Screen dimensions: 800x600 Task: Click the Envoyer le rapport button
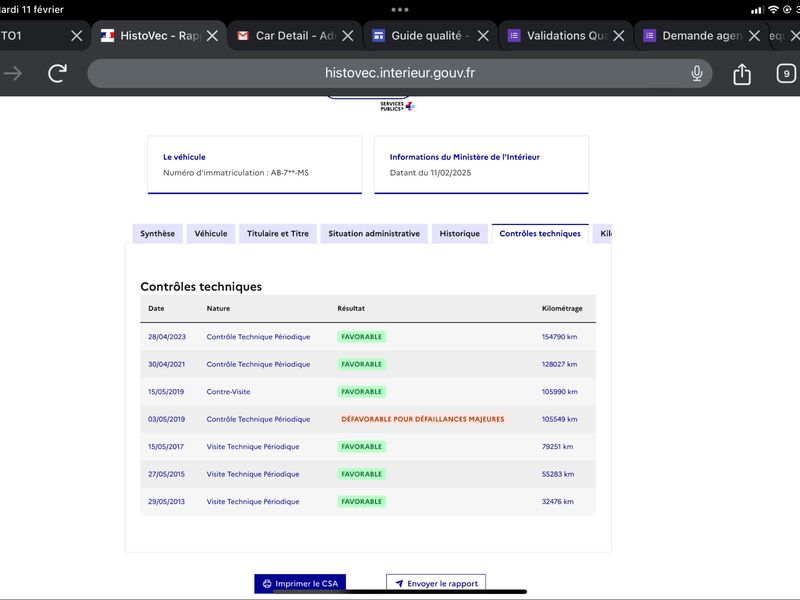coord(436,583)
